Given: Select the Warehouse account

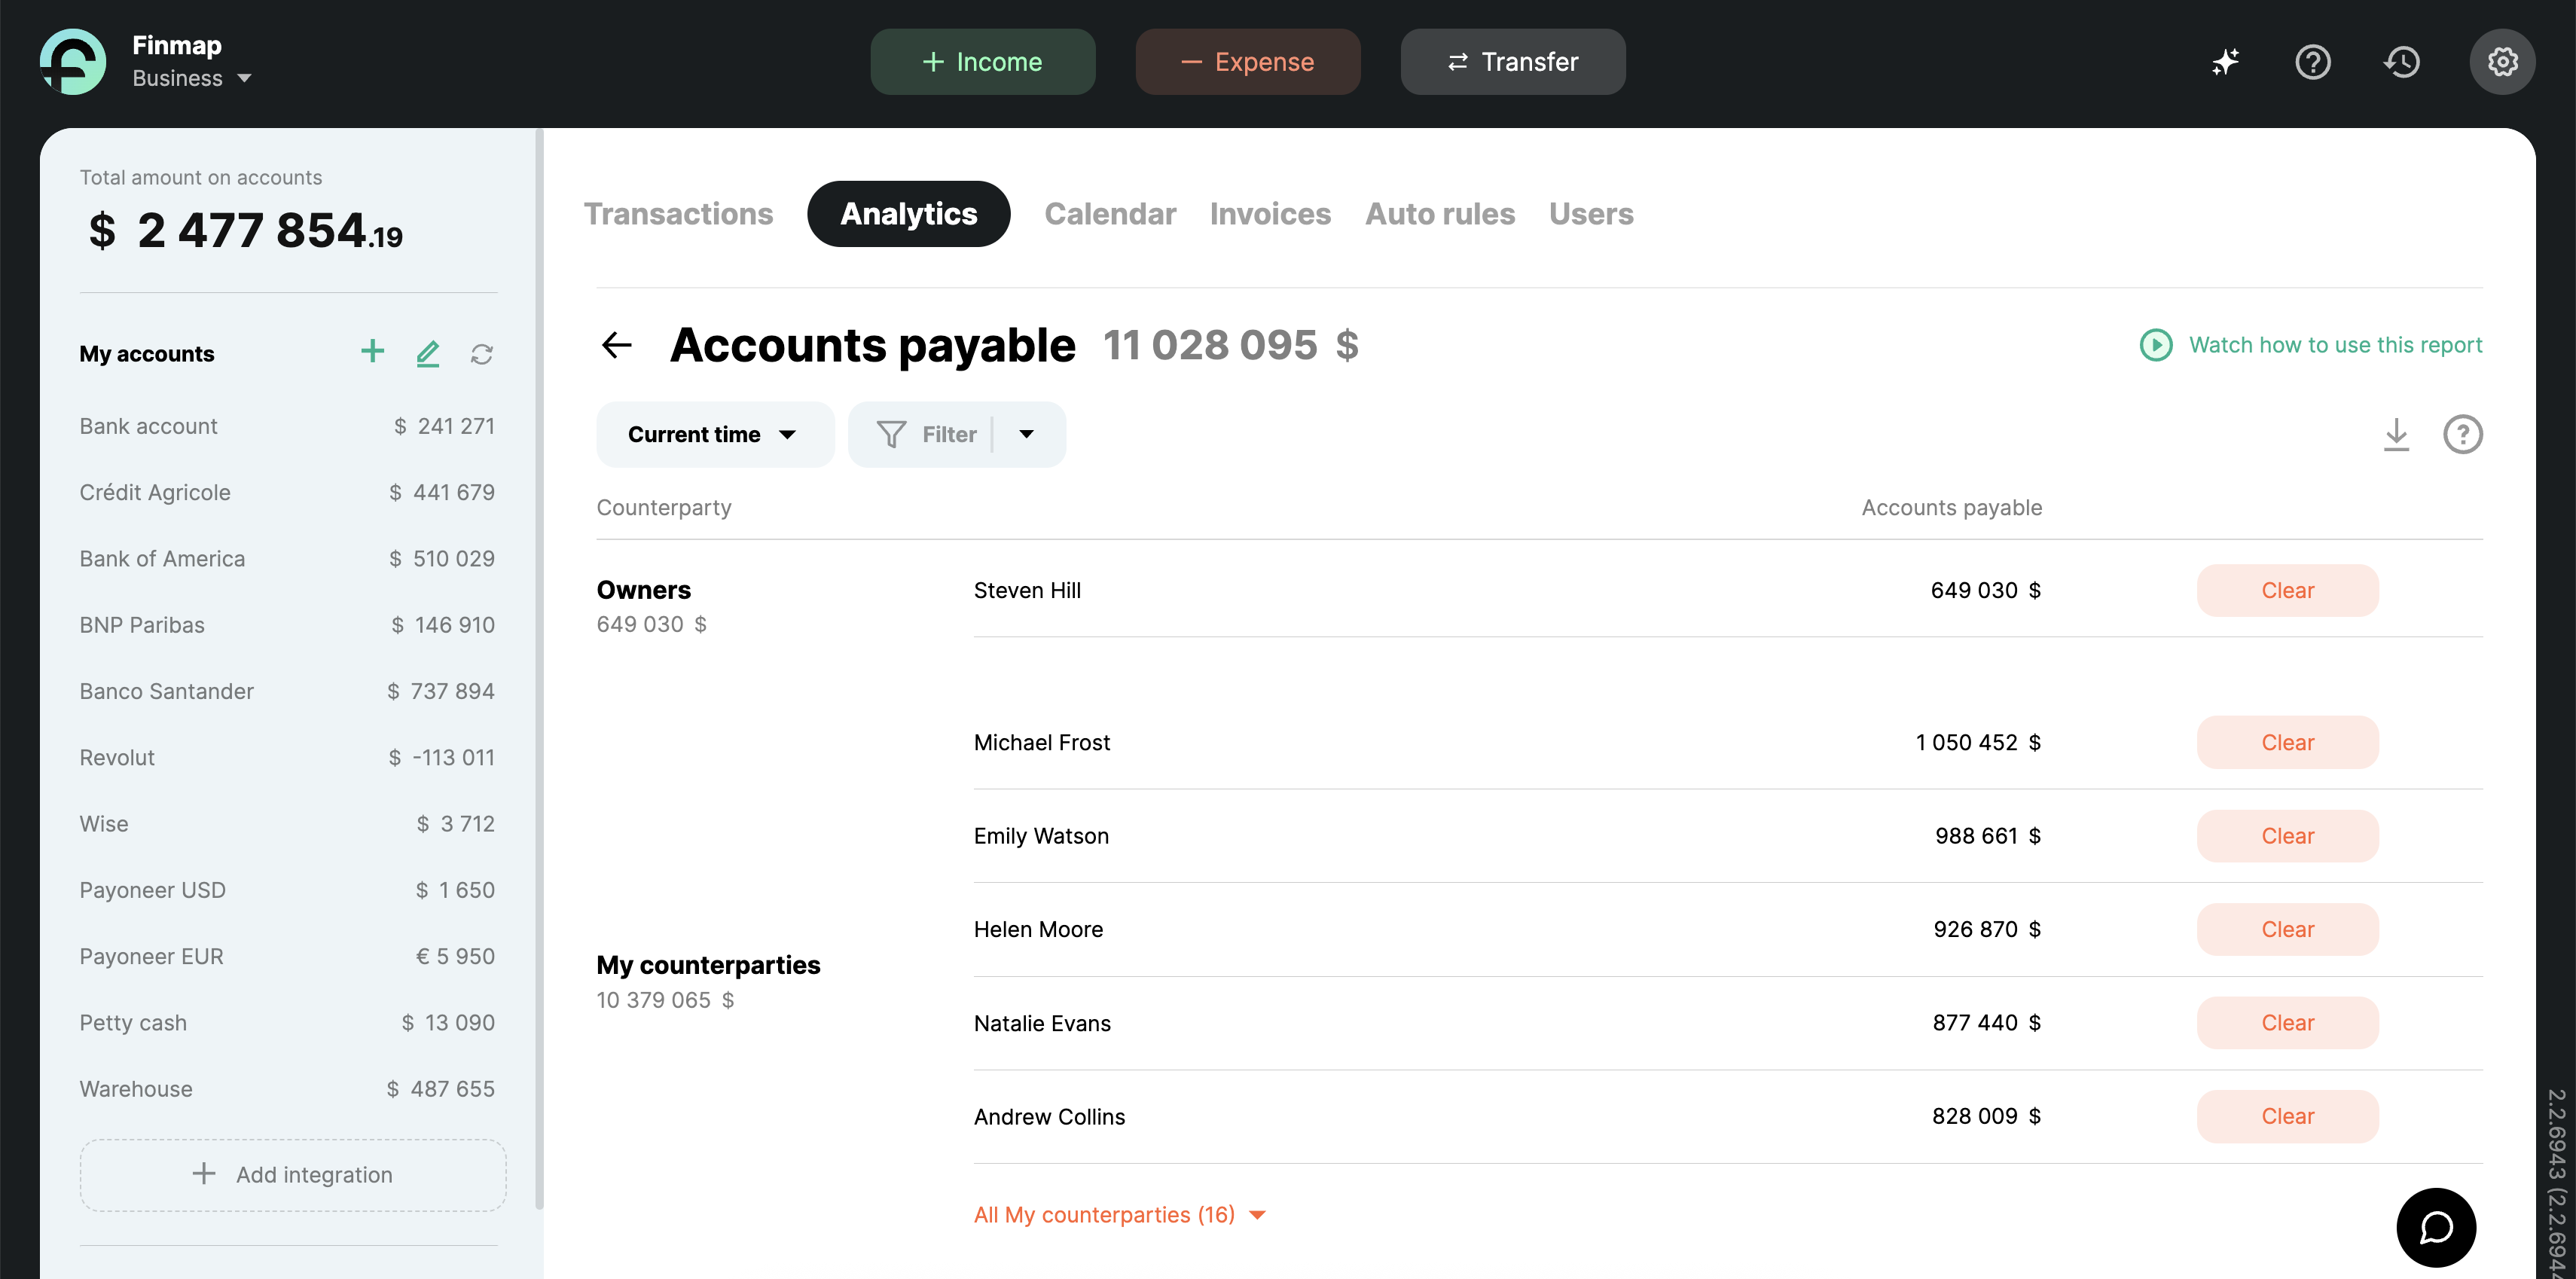Looking at the screenshot, I should [287, 1089].
